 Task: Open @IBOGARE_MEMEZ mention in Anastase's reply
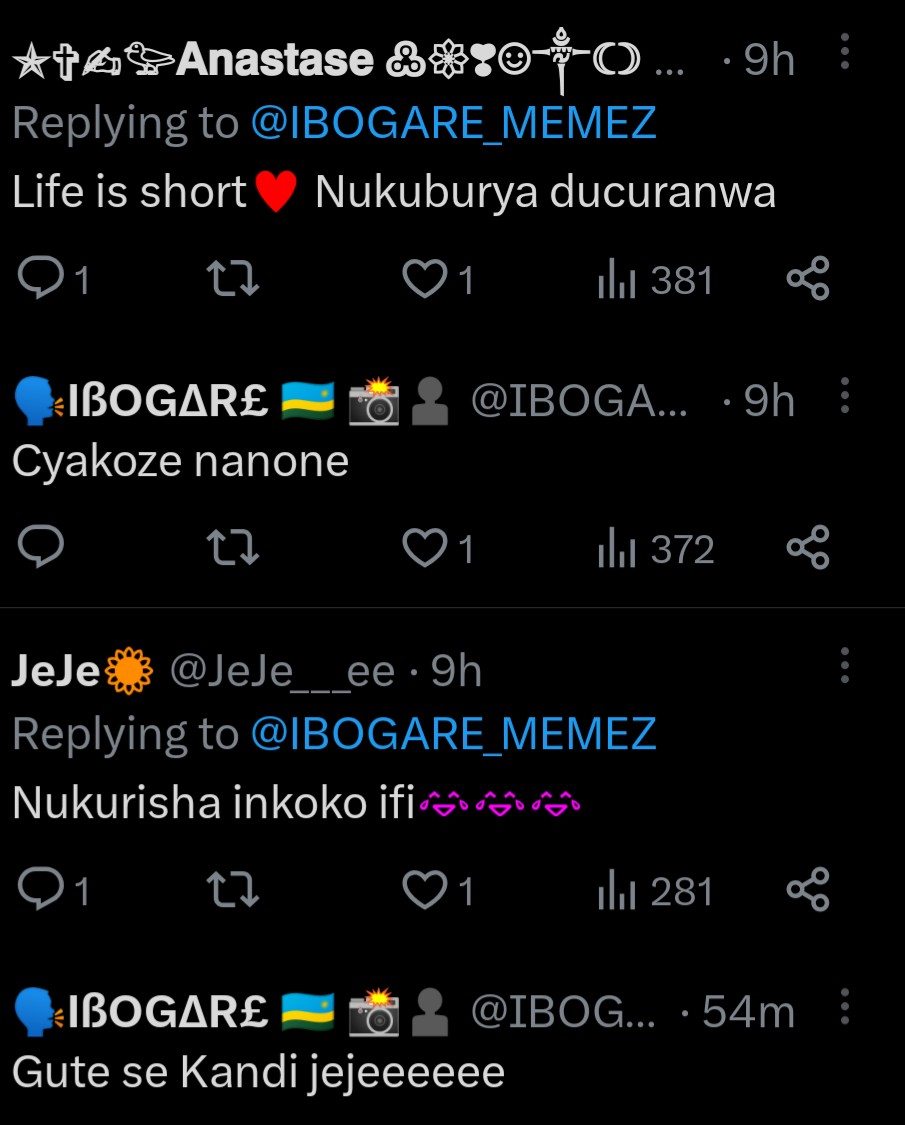(x=452, y=123)
